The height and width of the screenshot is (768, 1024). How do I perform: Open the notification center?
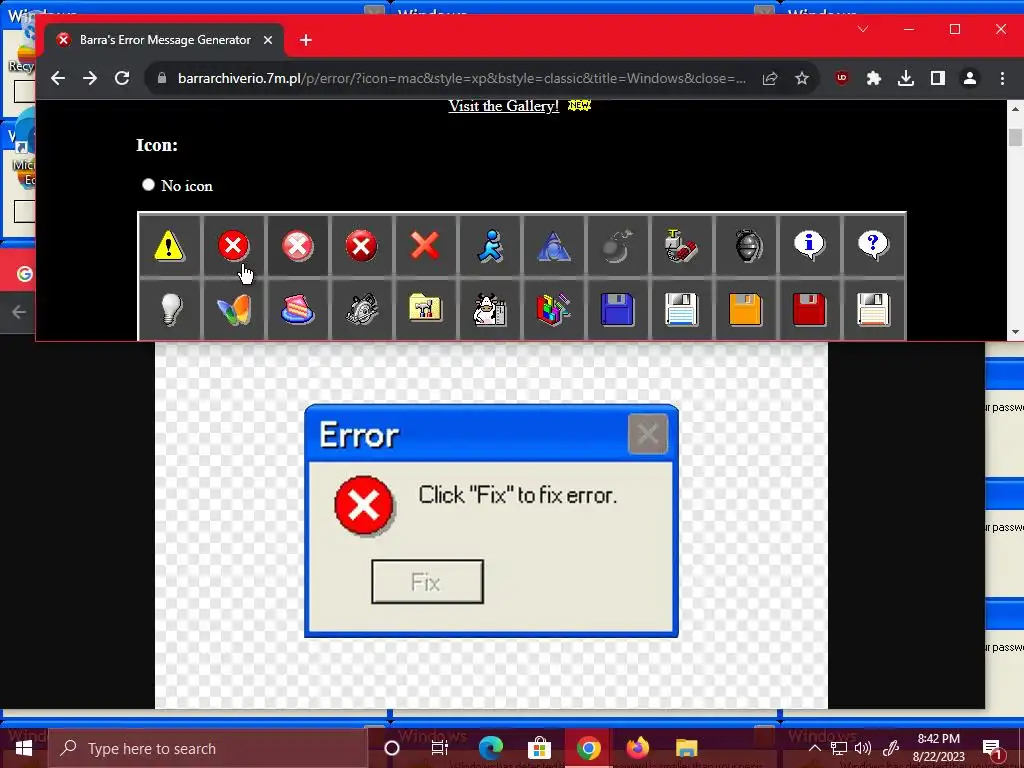[992, 749]
